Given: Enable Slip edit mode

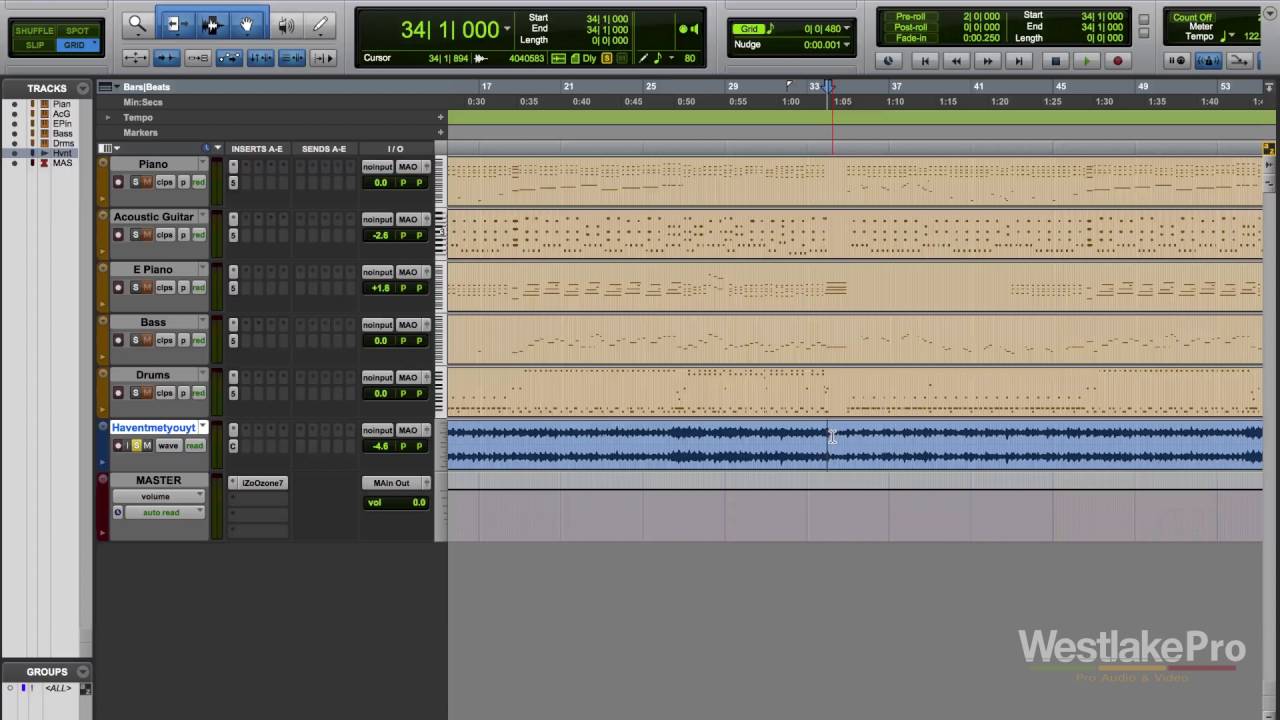Looking at the screenshot, I should (x=35, y=45).
